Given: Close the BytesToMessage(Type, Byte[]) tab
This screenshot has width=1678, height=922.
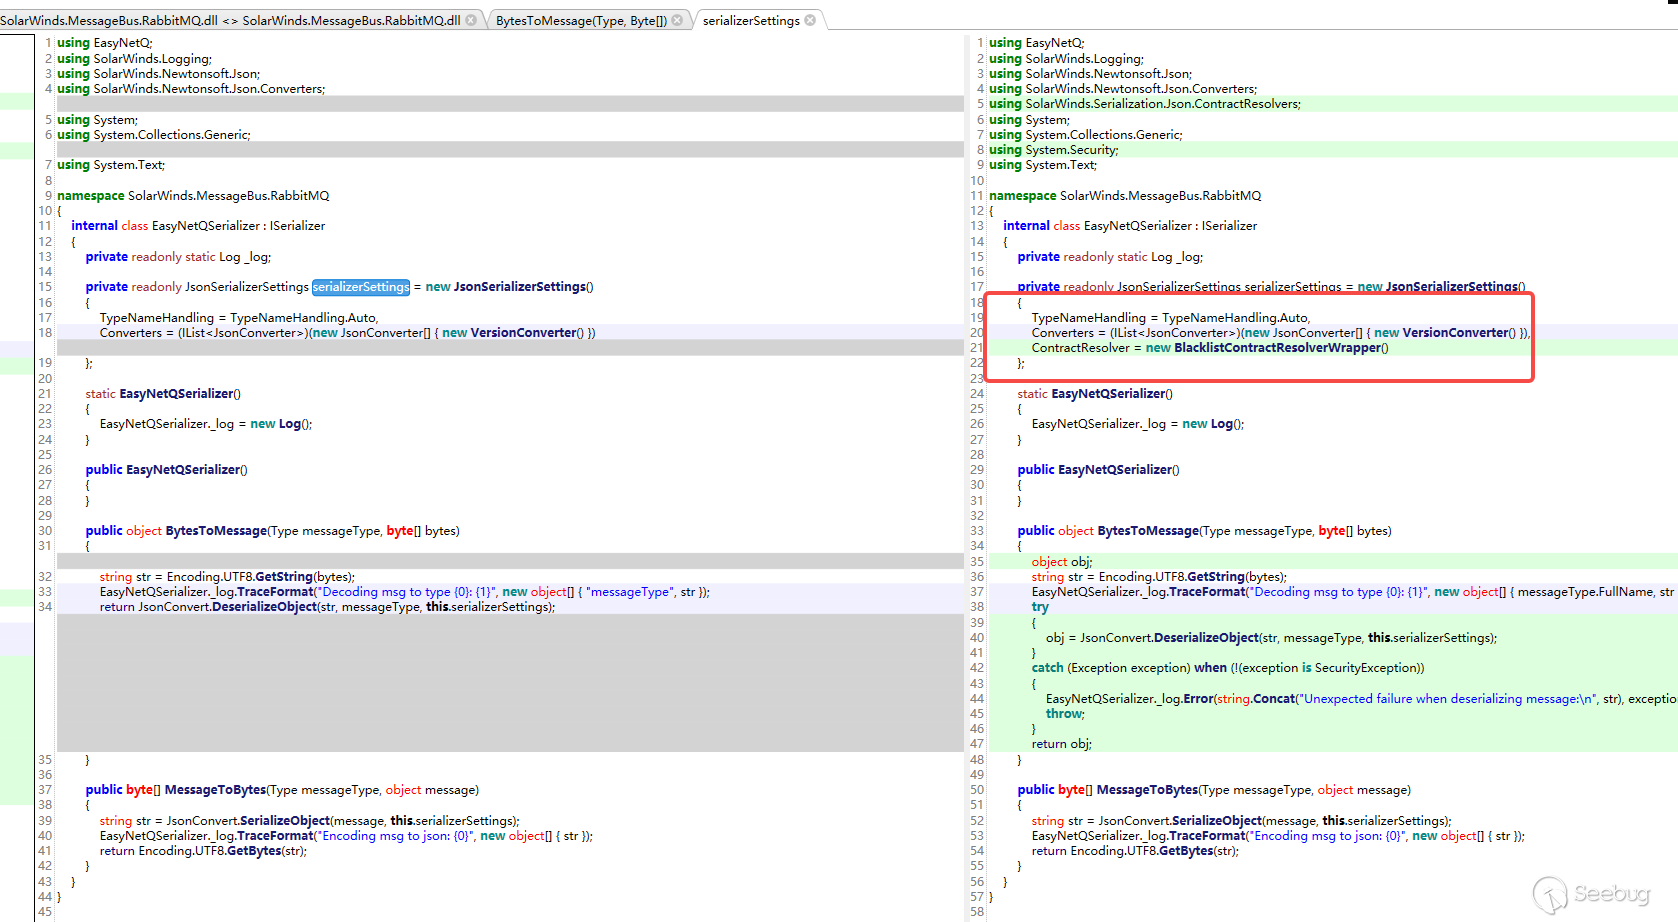Looking at the screenshot, I should coord(677,20).
